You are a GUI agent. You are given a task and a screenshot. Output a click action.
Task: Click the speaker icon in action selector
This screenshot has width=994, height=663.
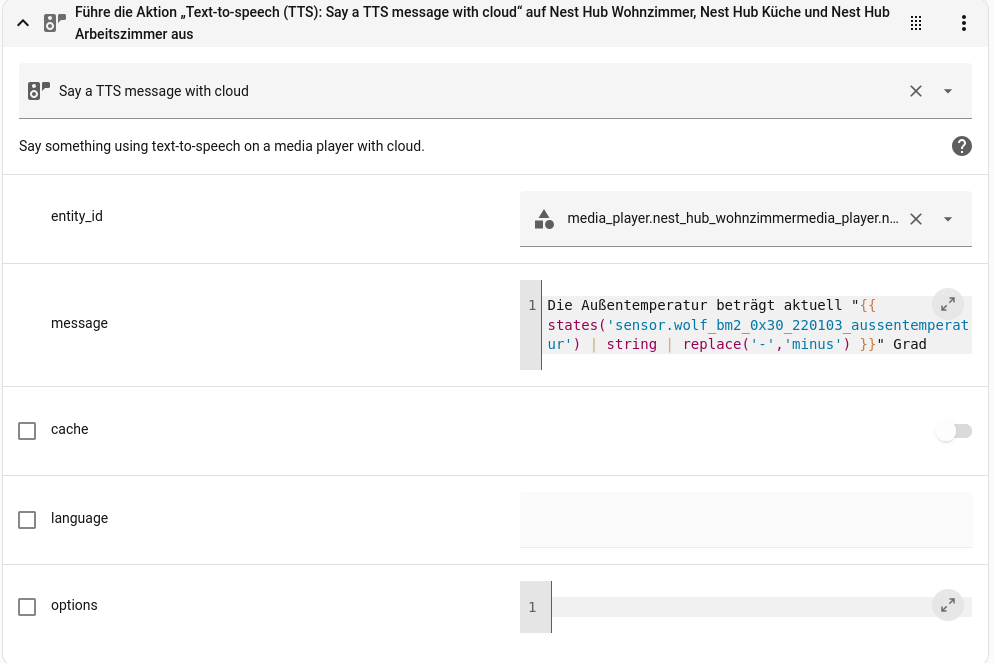[39, 91]
